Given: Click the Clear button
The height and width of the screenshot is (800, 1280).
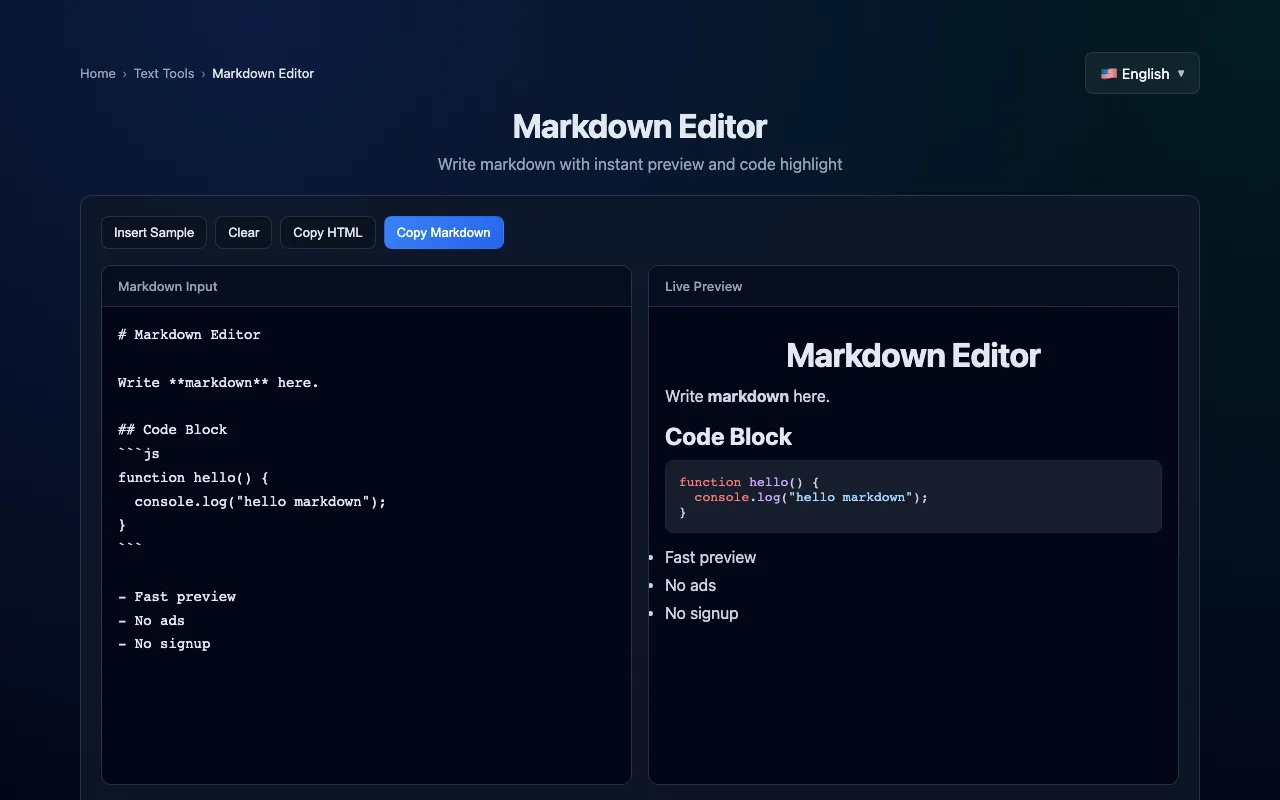Looking at the screenshot, I should point(244,232).
